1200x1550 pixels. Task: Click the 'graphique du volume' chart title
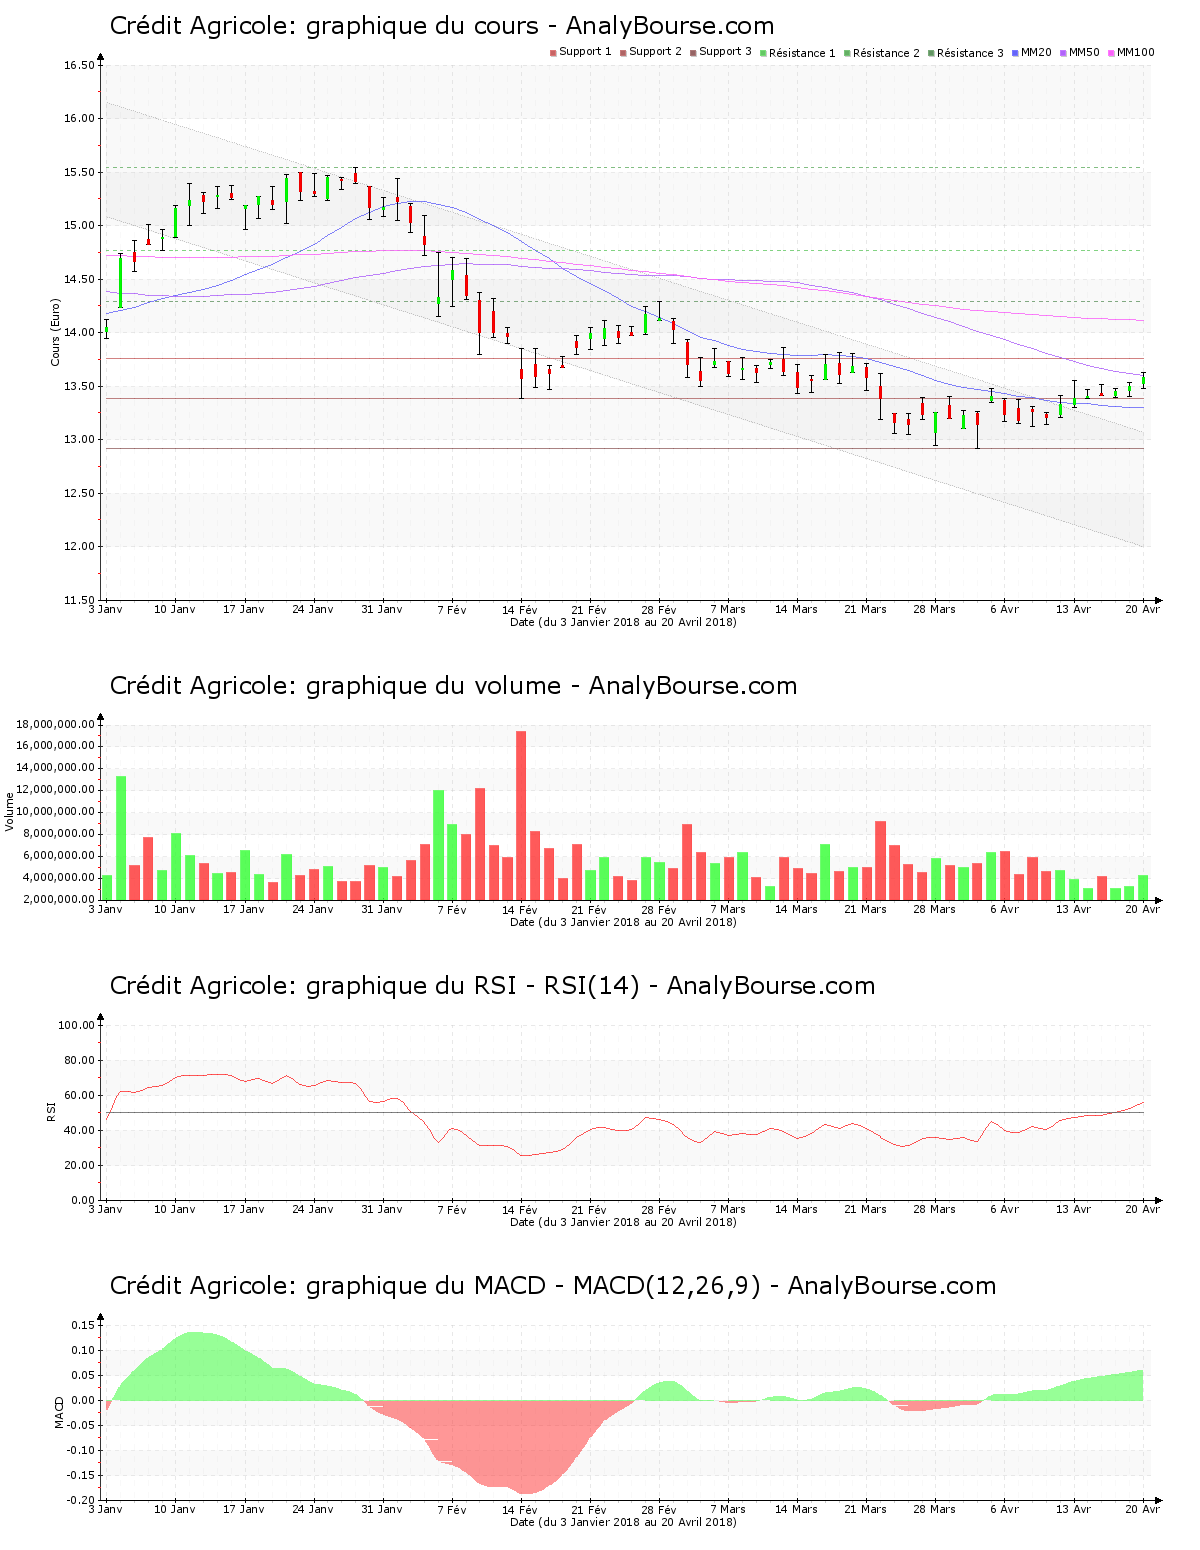tap(453, 686)
